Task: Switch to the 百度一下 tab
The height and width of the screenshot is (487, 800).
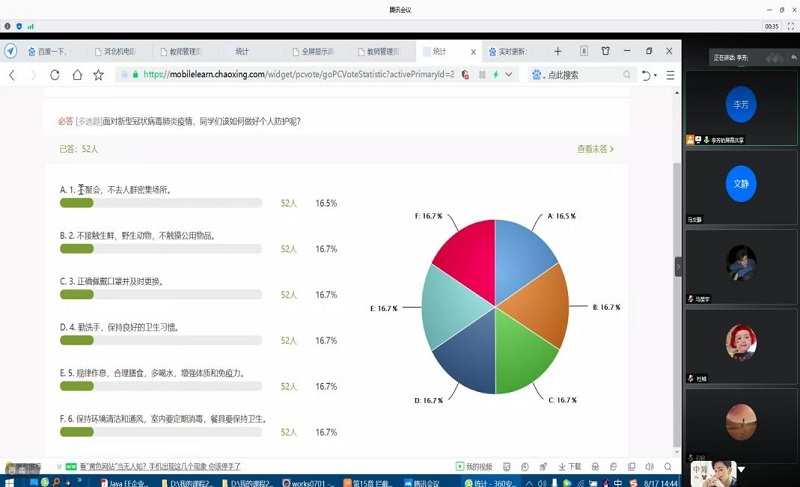Action: pyautogui.click(x=48, y=52)
